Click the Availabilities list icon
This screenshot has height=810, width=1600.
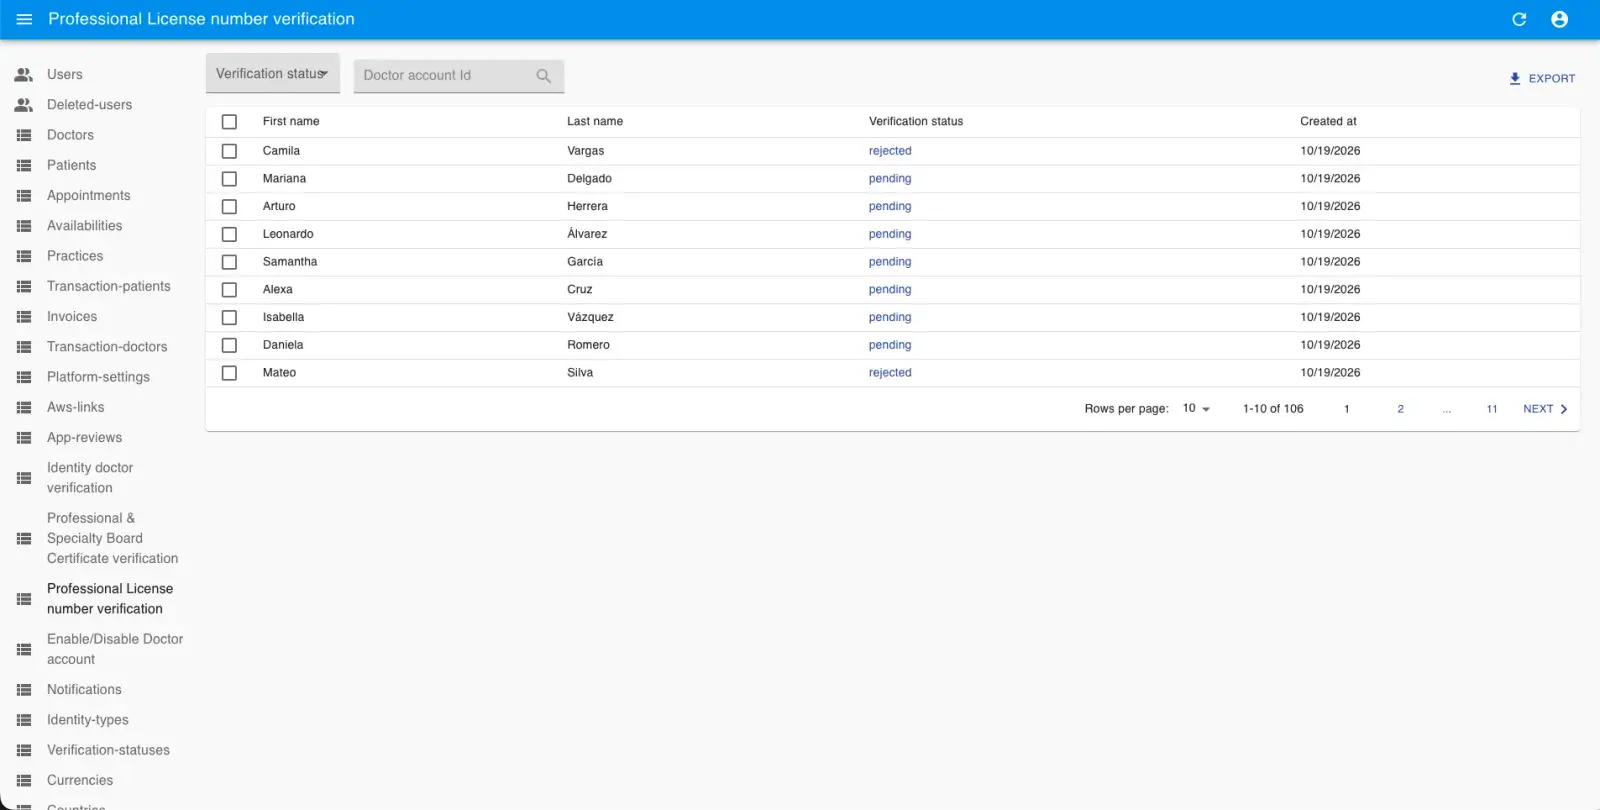[24, 226]
